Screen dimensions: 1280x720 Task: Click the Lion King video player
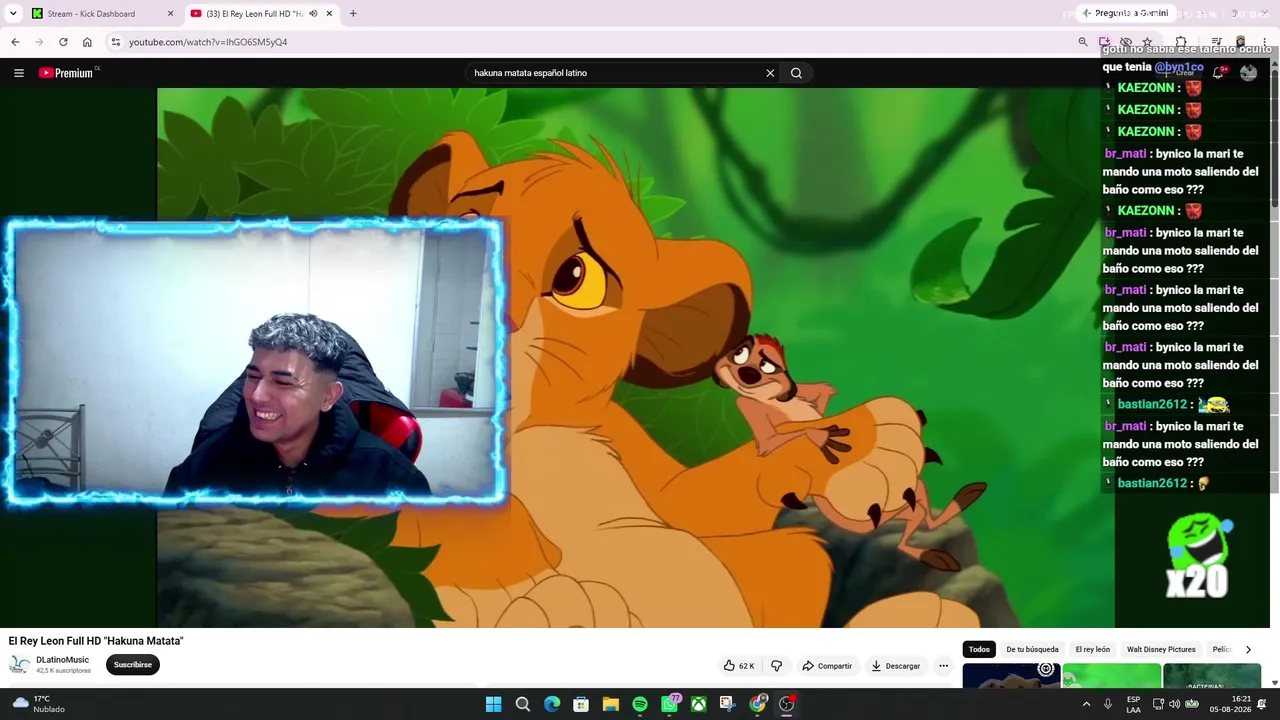[x=636, y=358]
